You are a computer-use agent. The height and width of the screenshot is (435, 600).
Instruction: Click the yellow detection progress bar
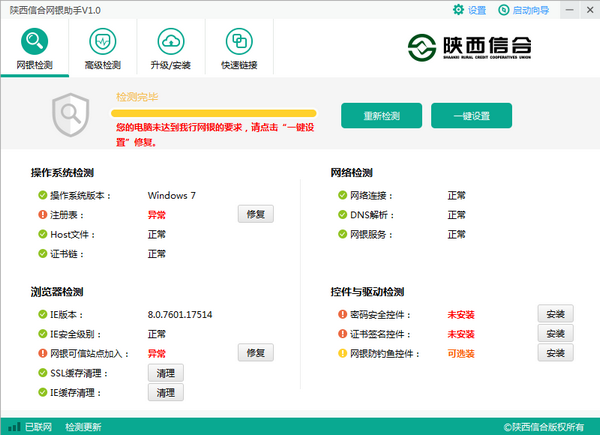point(215,113)
